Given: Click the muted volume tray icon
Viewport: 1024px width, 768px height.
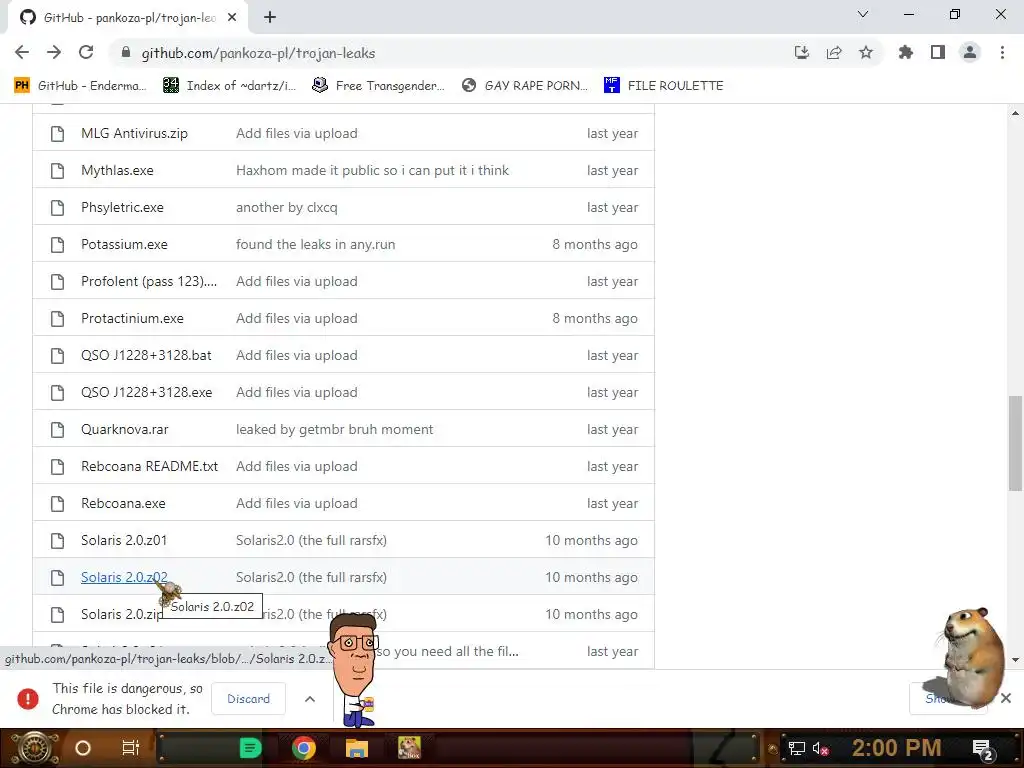Looking at the screenshot, I should 821,748.
